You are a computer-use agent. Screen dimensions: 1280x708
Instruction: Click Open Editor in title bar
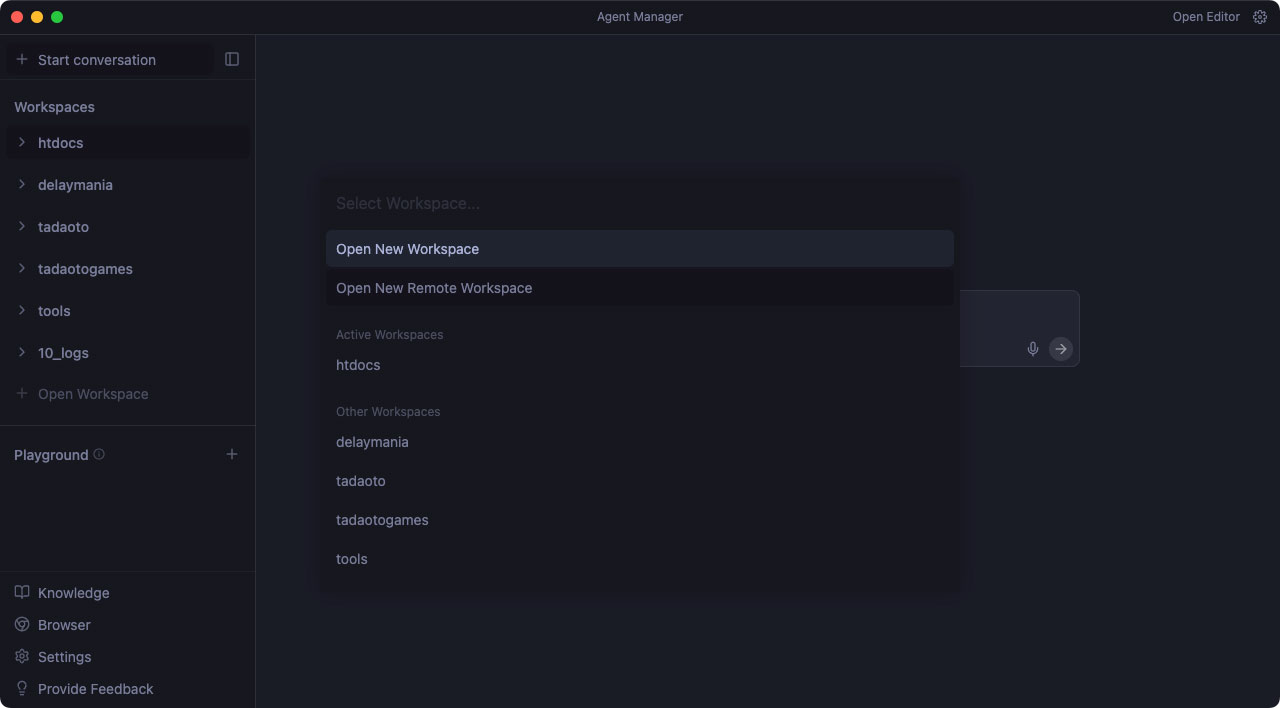(1206, 17)
